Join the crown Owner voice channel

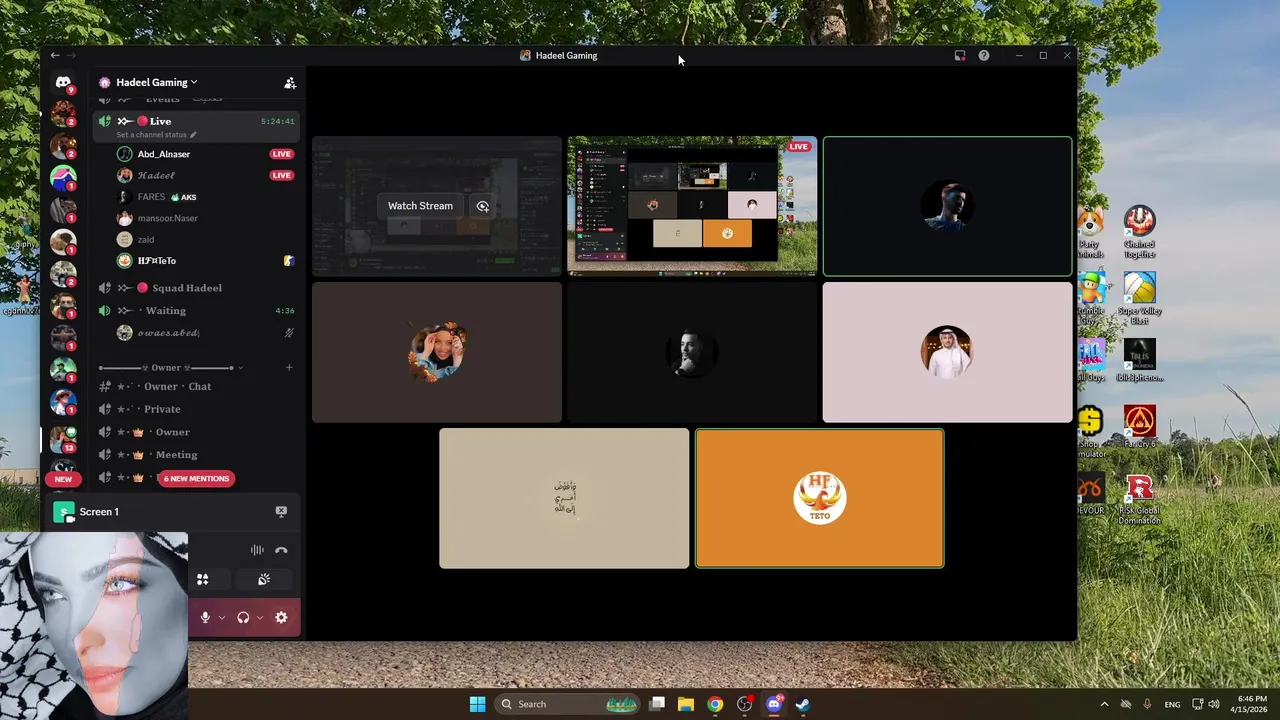[x=197, y=432]
